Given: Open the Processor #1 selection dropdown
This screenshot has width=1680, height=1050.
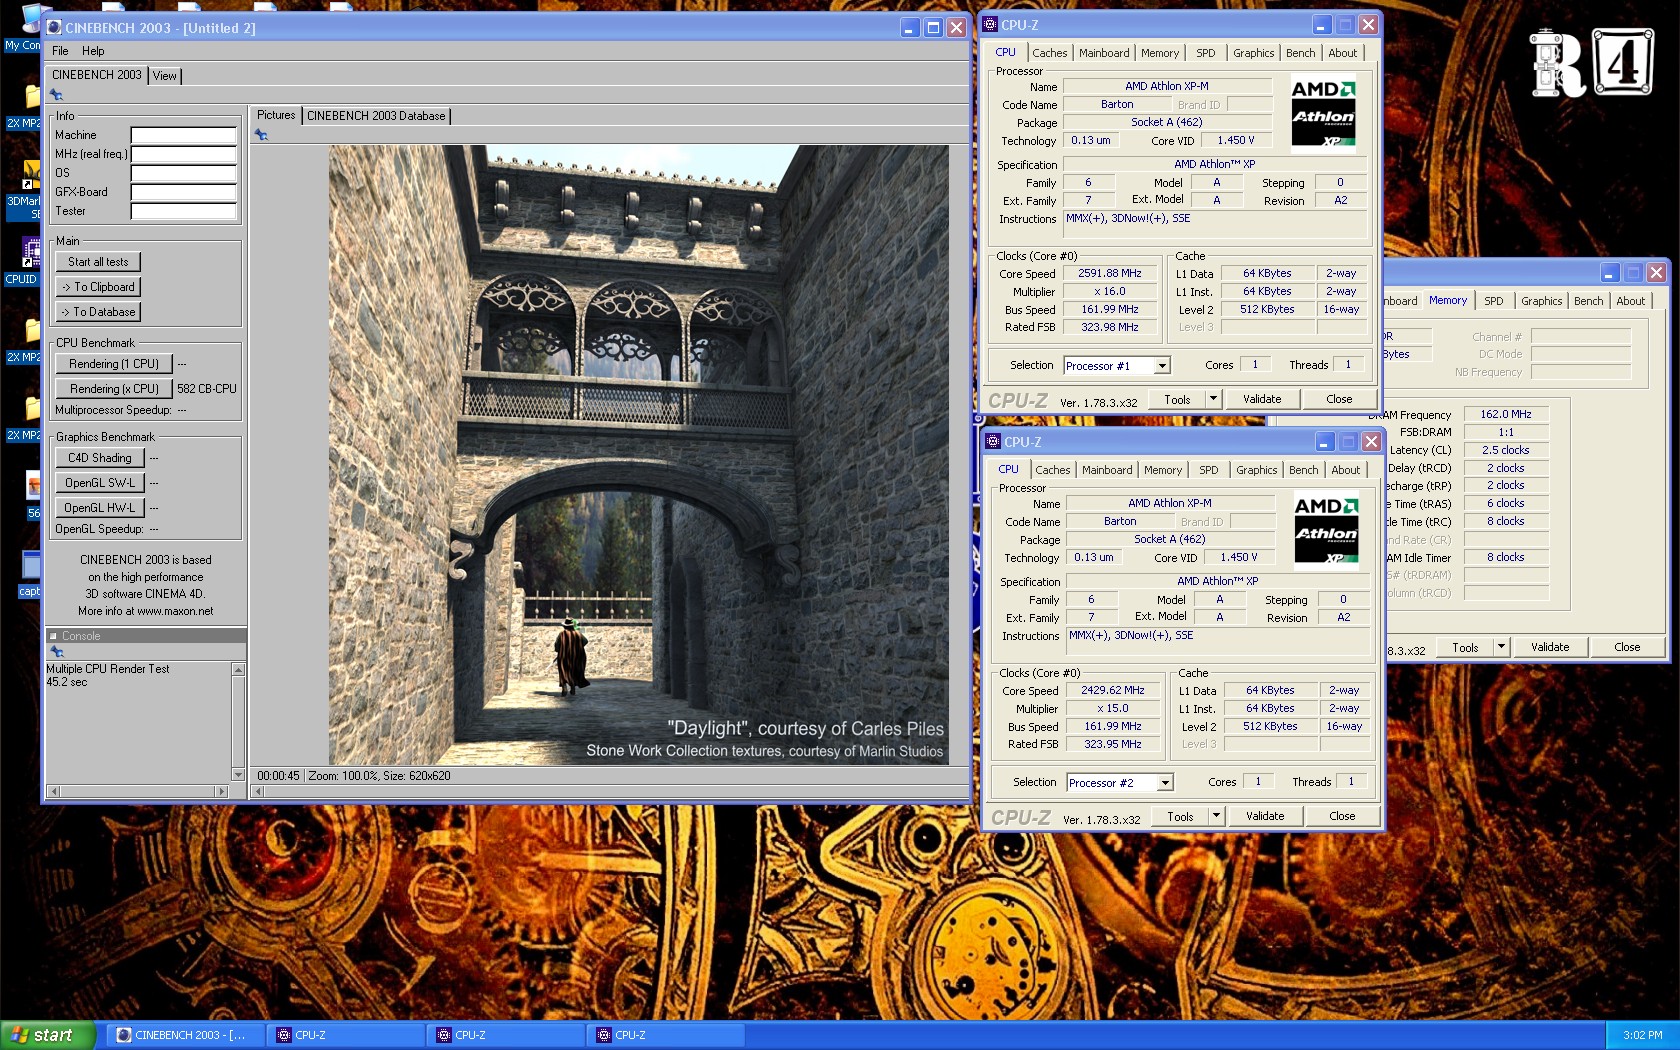Looking at the screenshot, I should pyautogui.click(x=1162, y=366).
